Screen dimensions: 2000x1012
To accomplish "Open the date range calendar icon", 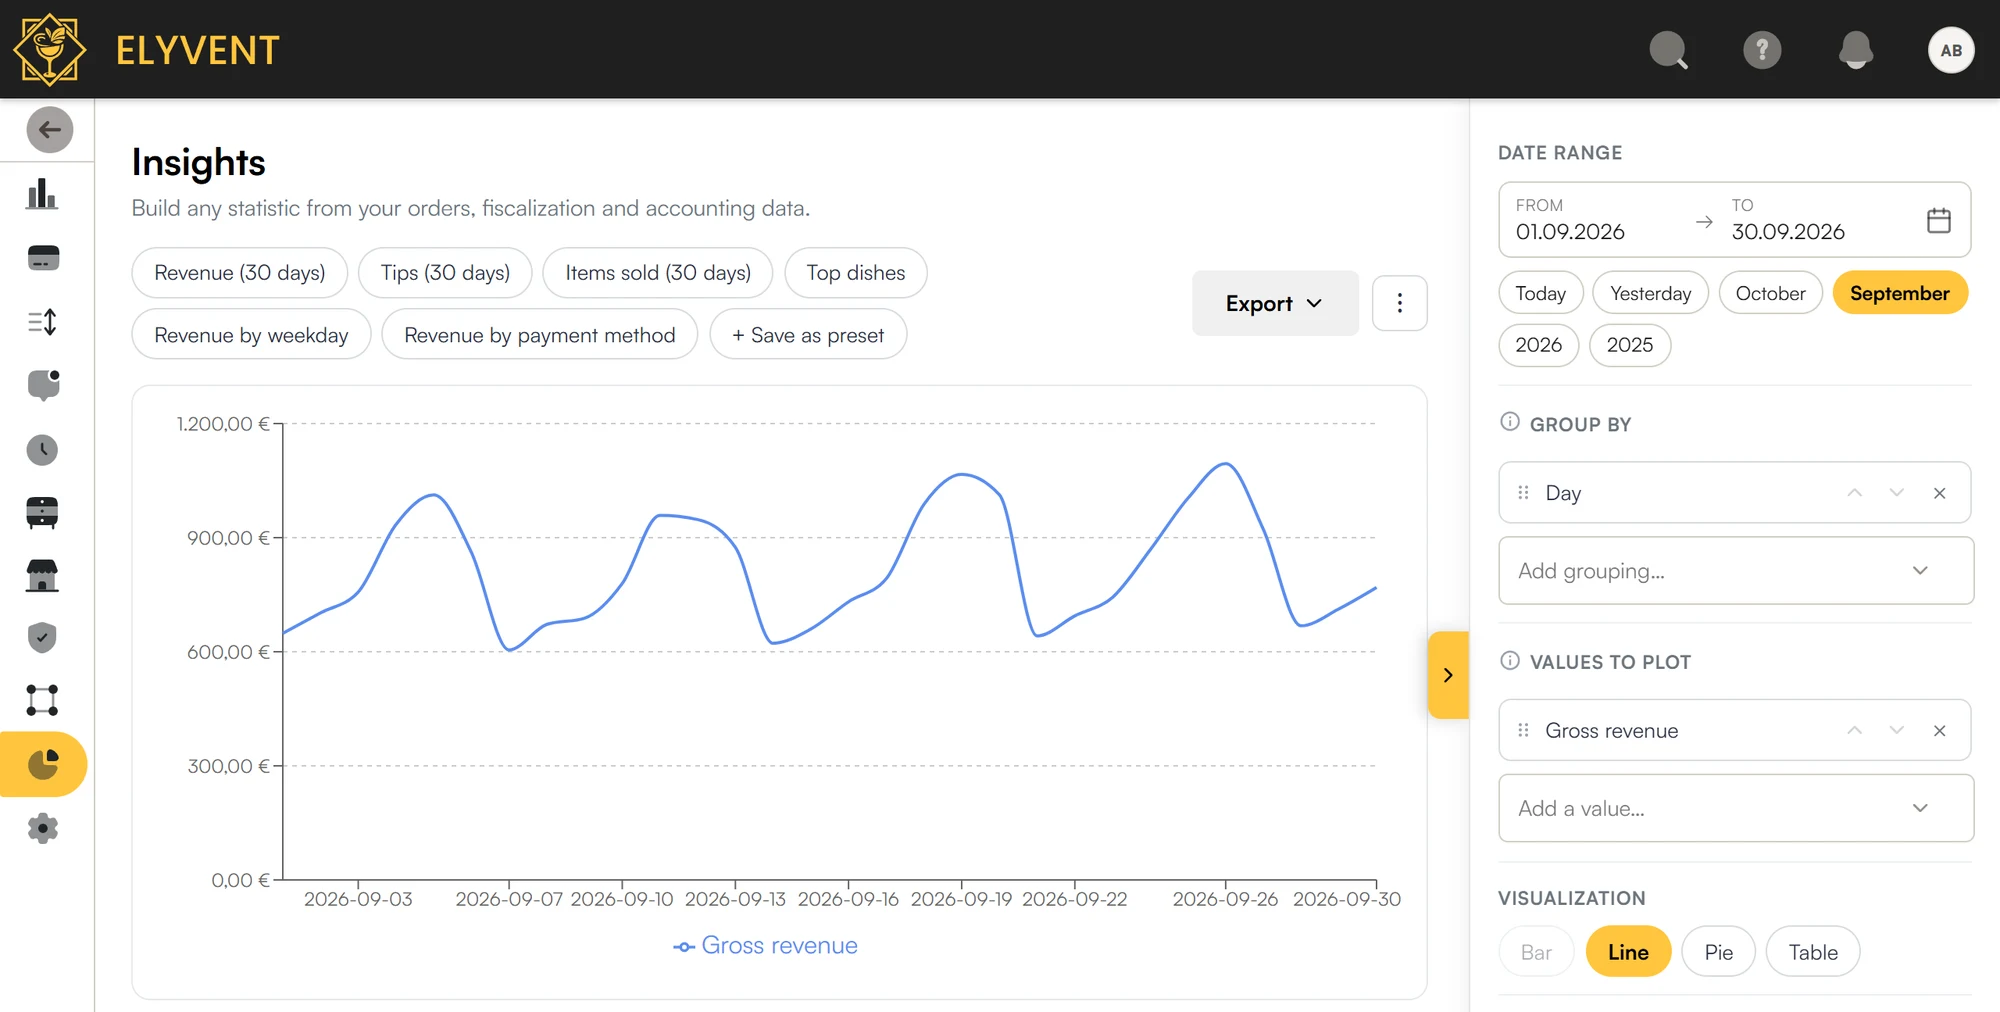I will [1938, 220].
